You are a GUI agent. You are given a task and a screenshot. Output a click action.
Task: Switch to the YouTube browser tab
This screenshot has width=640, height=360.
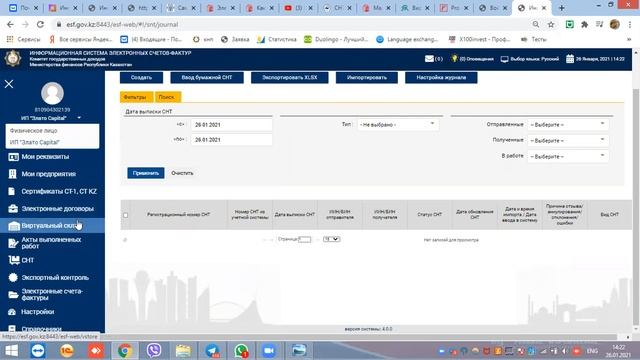click(298, 8)
